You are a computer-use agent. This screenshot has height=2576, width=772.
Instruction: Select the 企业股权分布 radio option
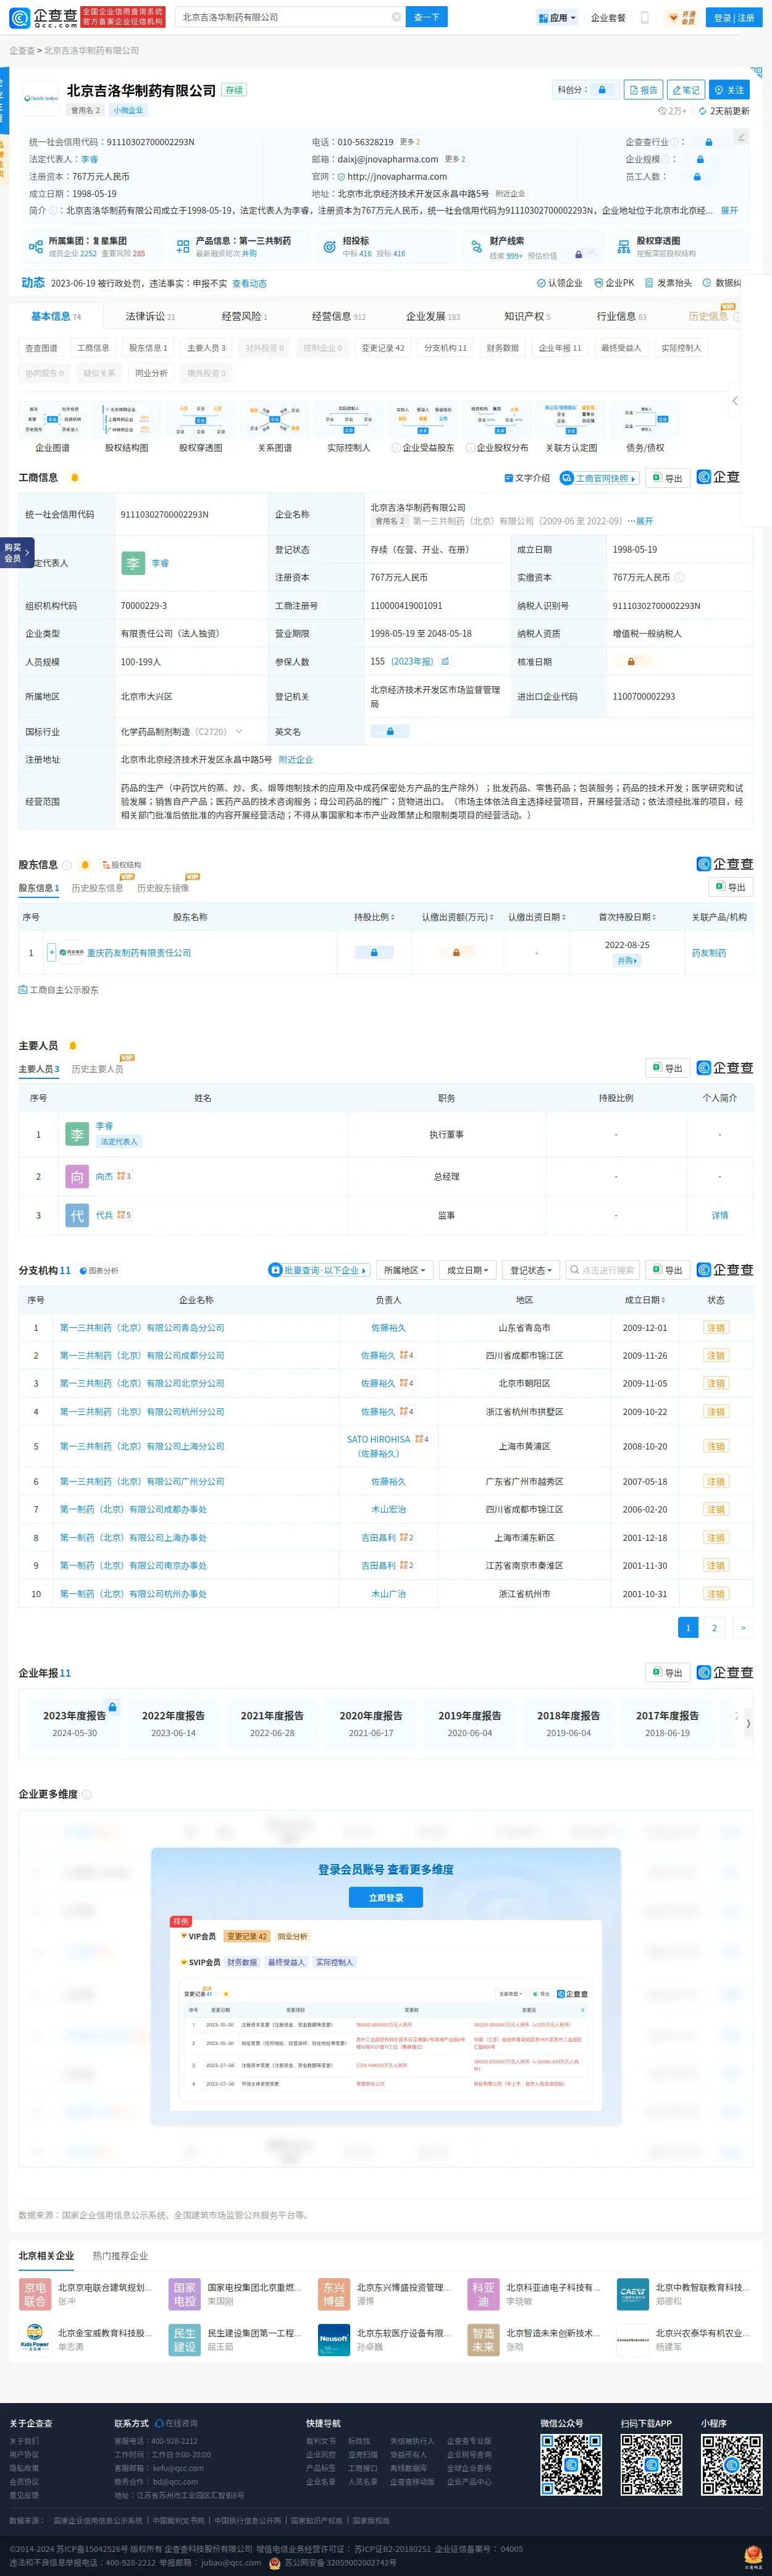pos(470,448)
